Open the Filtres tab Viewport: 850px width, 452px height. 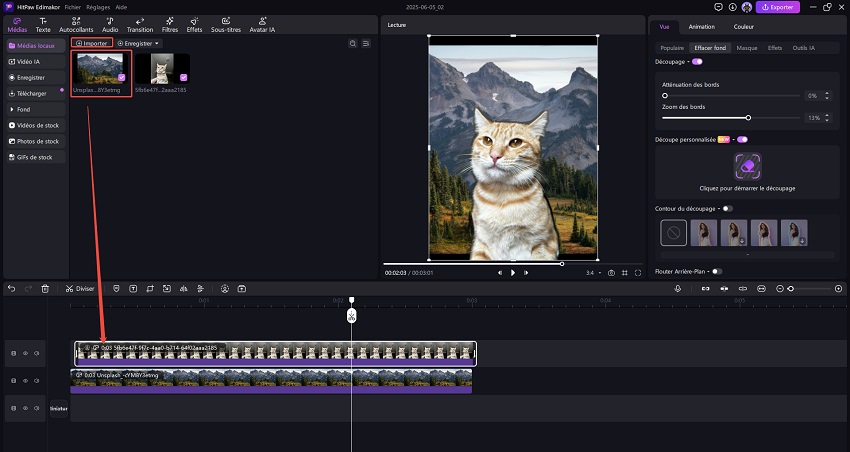[x=170, y=25]
